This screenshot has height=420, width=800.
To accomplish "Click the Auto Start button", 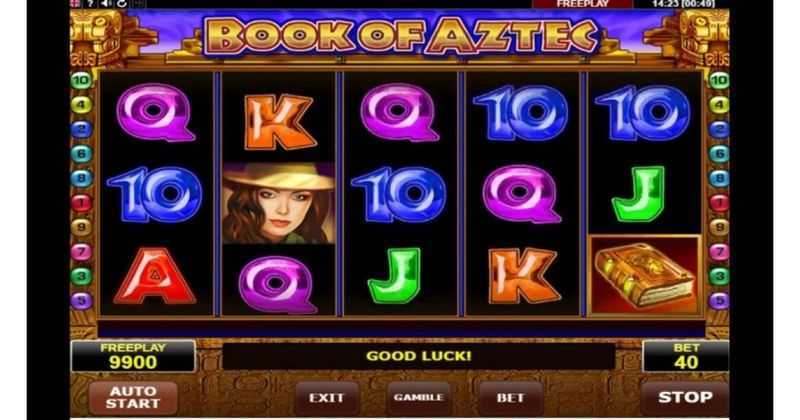I will click(x=133, y=398).
